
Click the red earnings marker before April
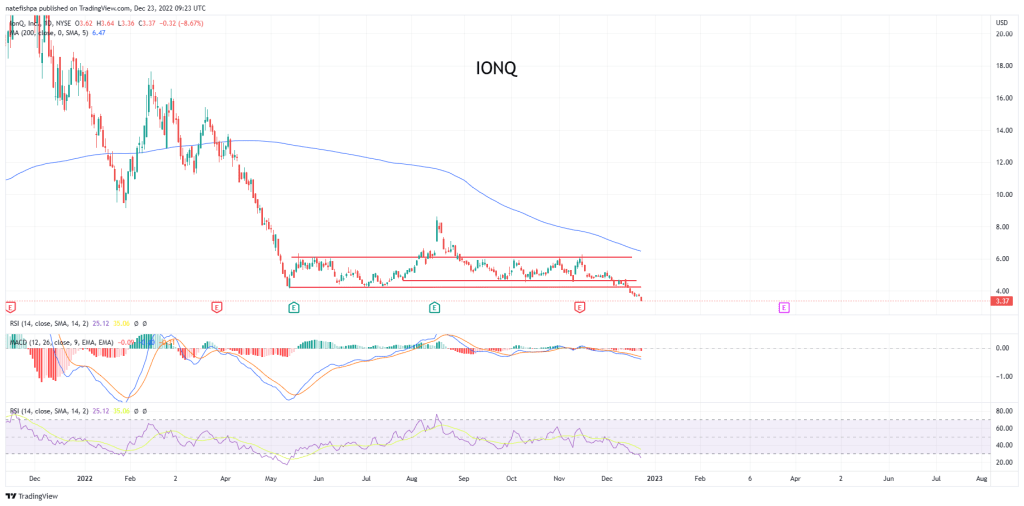coord(216,307)
